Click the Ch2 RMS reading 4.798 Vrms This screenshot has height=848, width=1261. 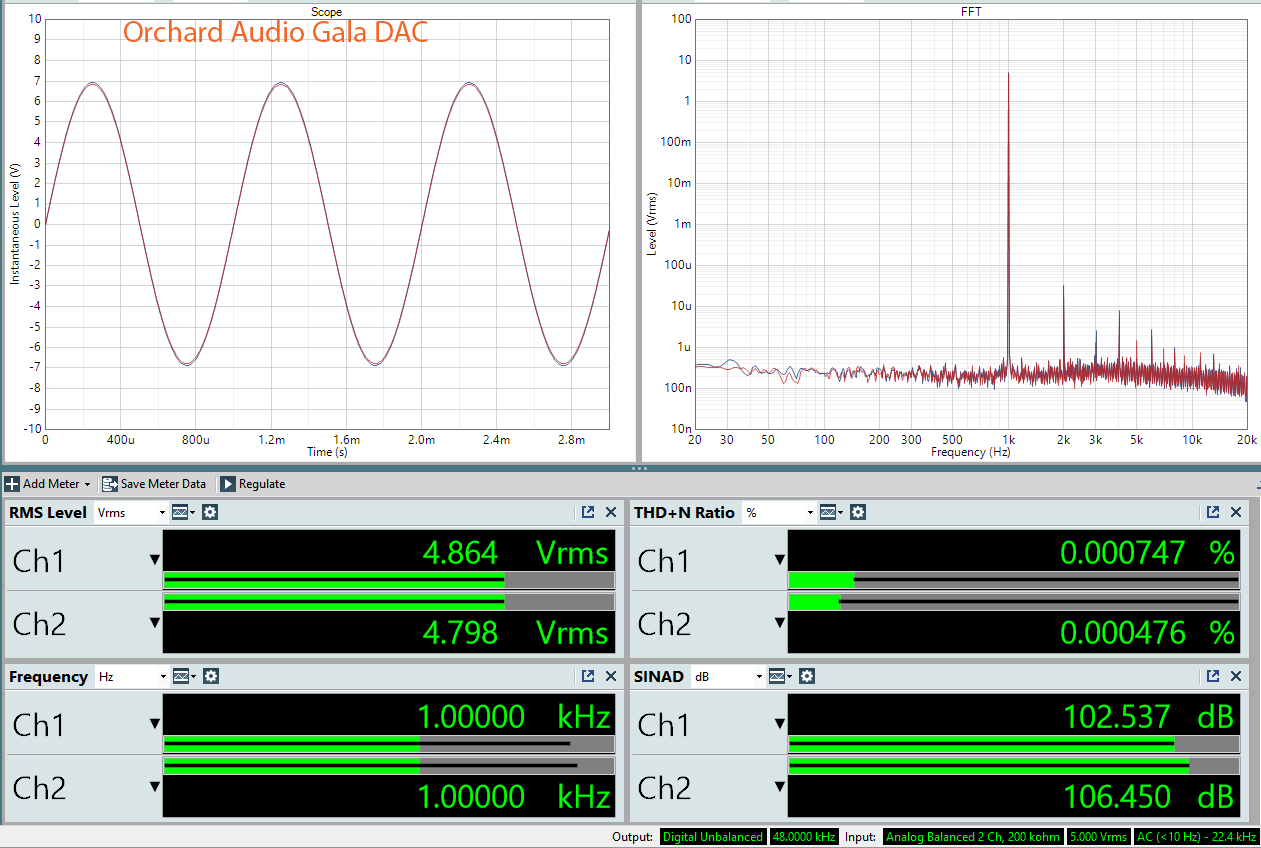click(x=515, y=632)
